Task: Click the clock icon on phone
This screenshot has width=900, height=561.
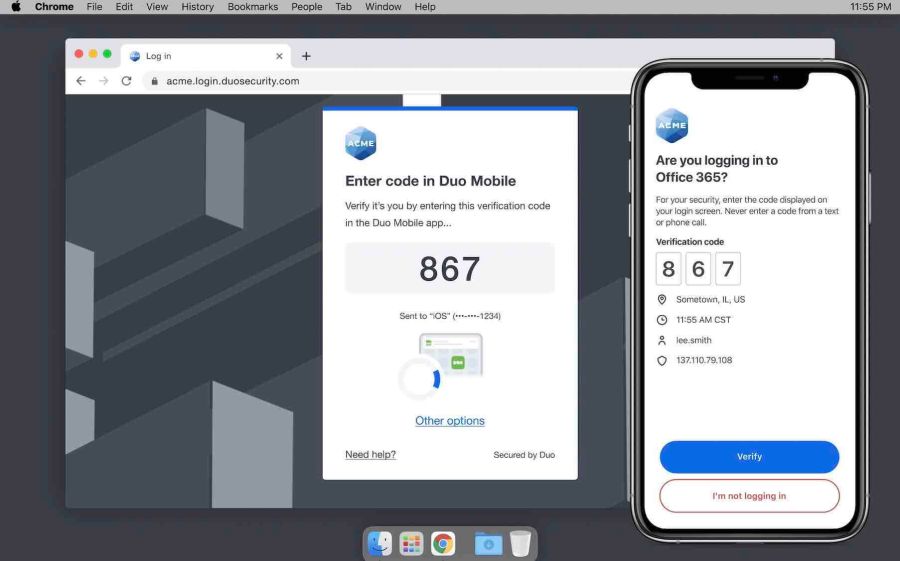Action: tap(662, 320)
